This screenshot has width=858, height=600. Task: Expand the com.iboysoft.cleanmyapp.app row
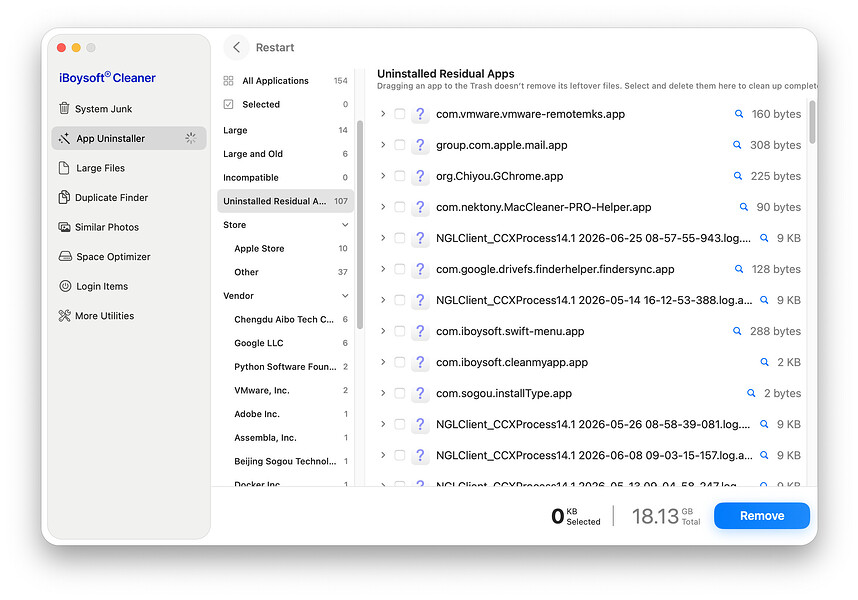[383, 362]
